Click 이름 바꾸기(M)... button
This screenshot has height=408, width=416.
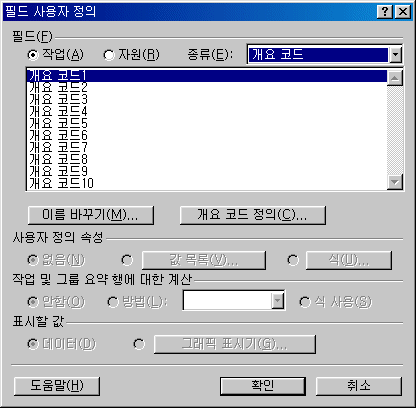pyautogui.click(x=91, y=215)
